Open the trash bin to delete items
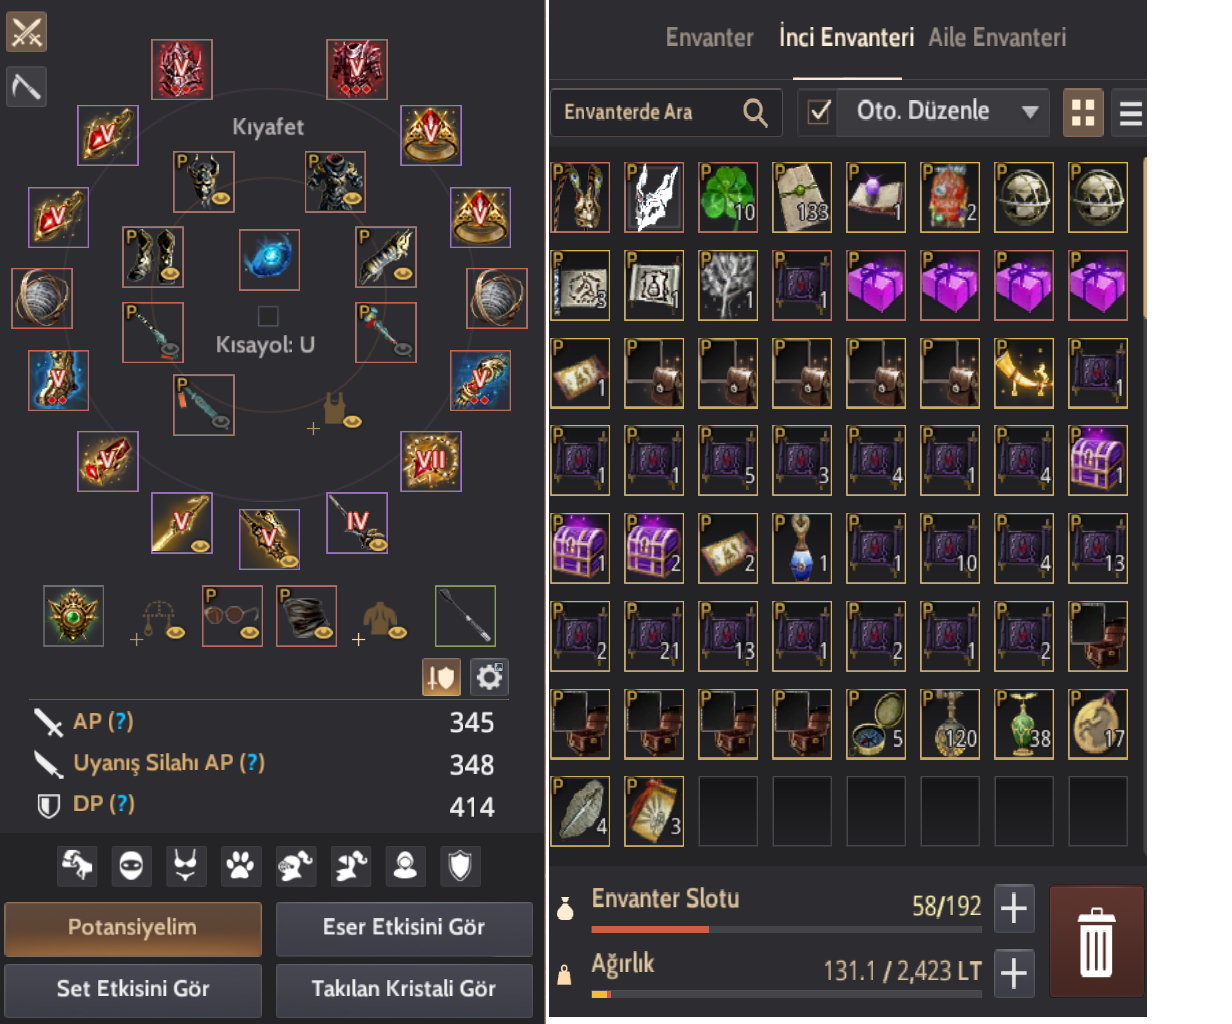The image size is (1232, 1024). pos(1096,941)
